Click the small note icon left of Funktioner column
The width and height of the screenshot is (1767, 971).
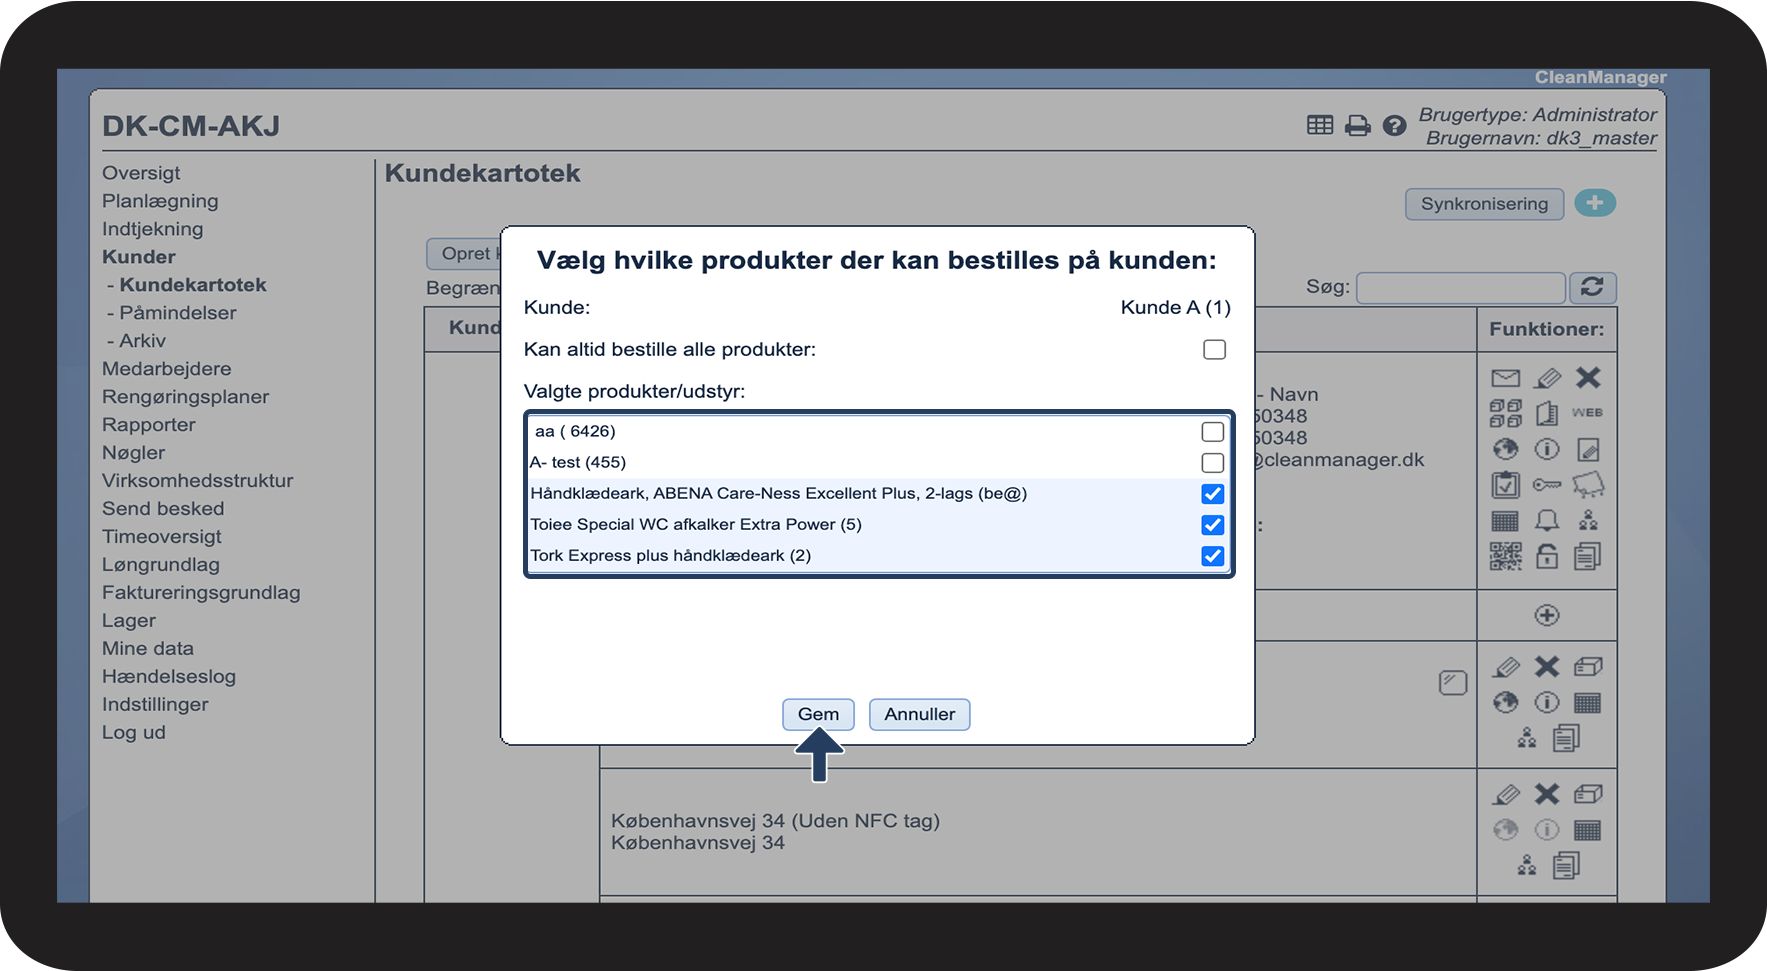pos(1452,683)
